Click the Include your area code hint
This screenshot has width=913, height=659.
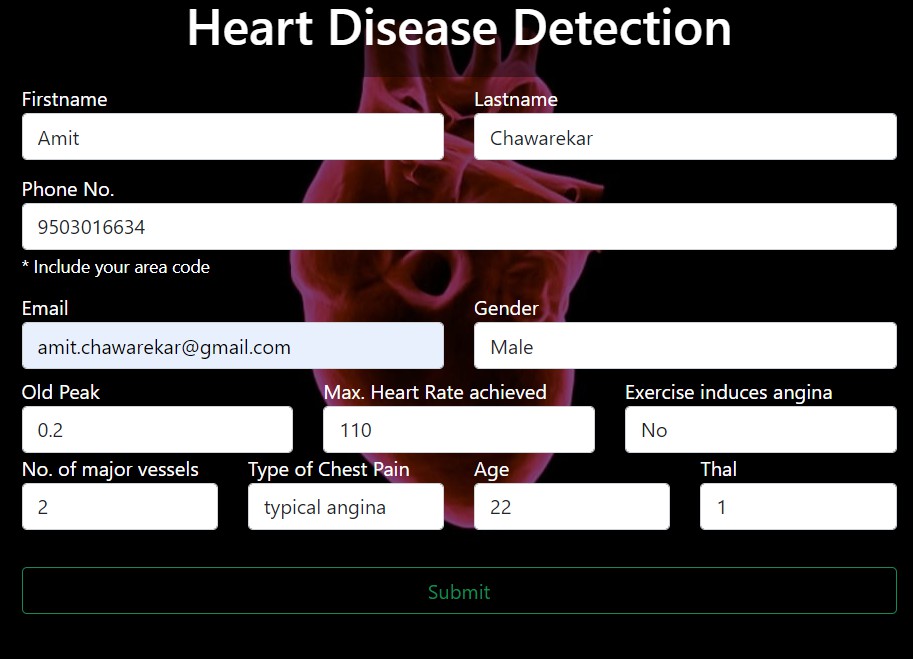tap(116, 267)
